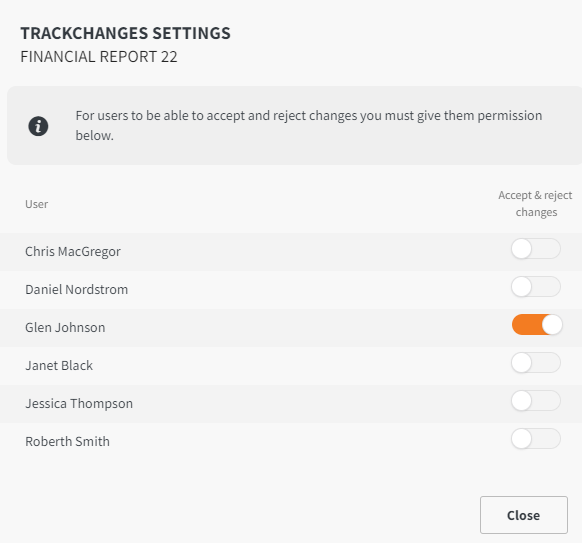The width and height of the screenshot is (582, 543).
Task: Click the Janet Black user name
Action: point(59,366)
